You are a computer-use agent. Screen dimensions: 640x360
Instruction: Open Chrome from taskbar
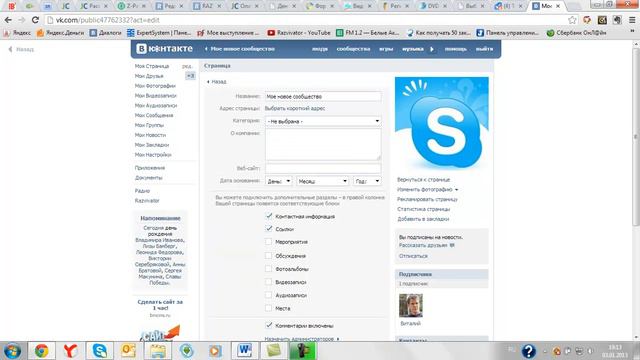(x=41, y=351)
